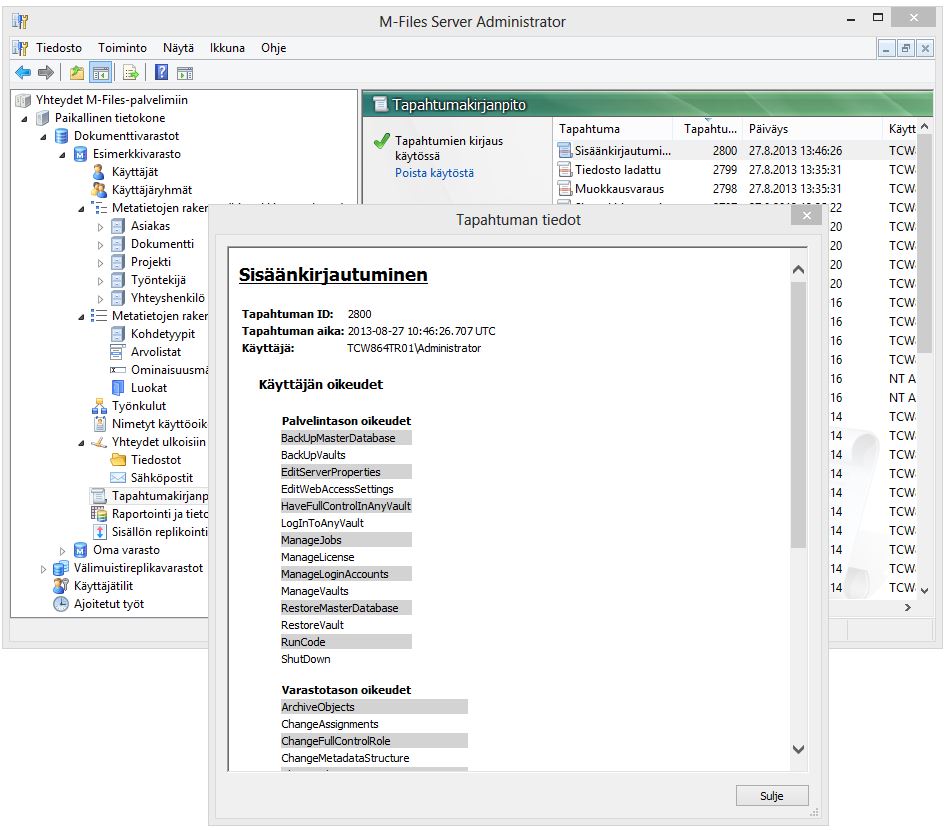
Task: Expand the Oma varasto tree node
Action: (x=62, y=551)
